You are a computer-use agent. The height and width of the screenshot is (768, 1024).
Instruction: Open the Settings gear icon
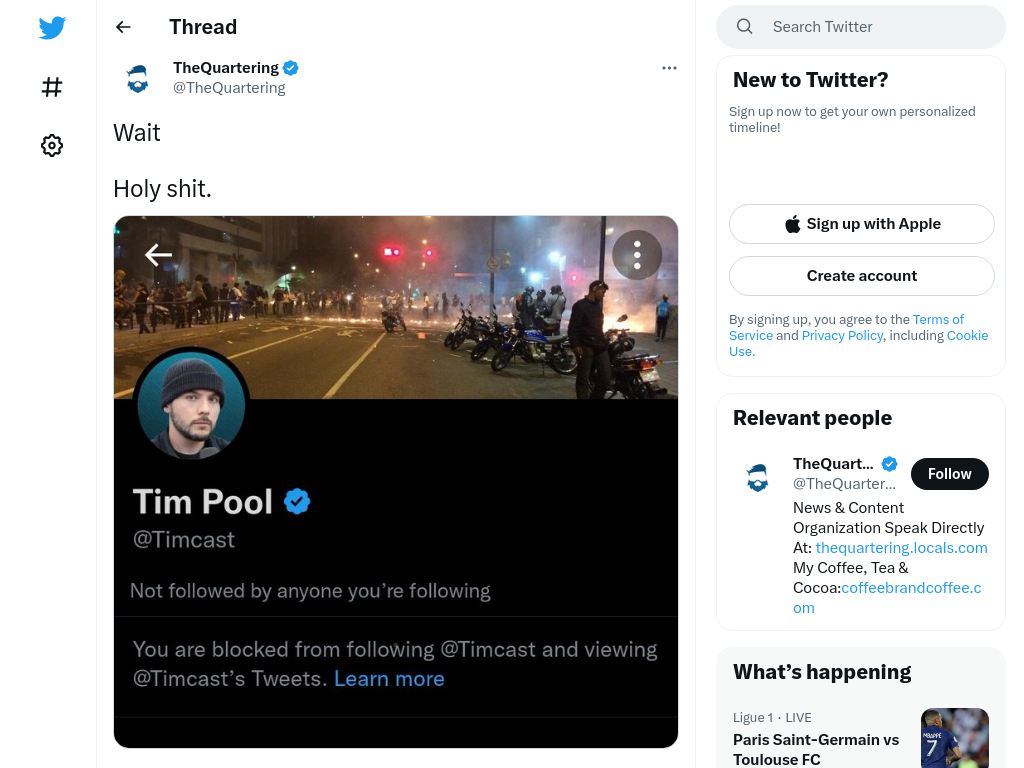[52, 145]
